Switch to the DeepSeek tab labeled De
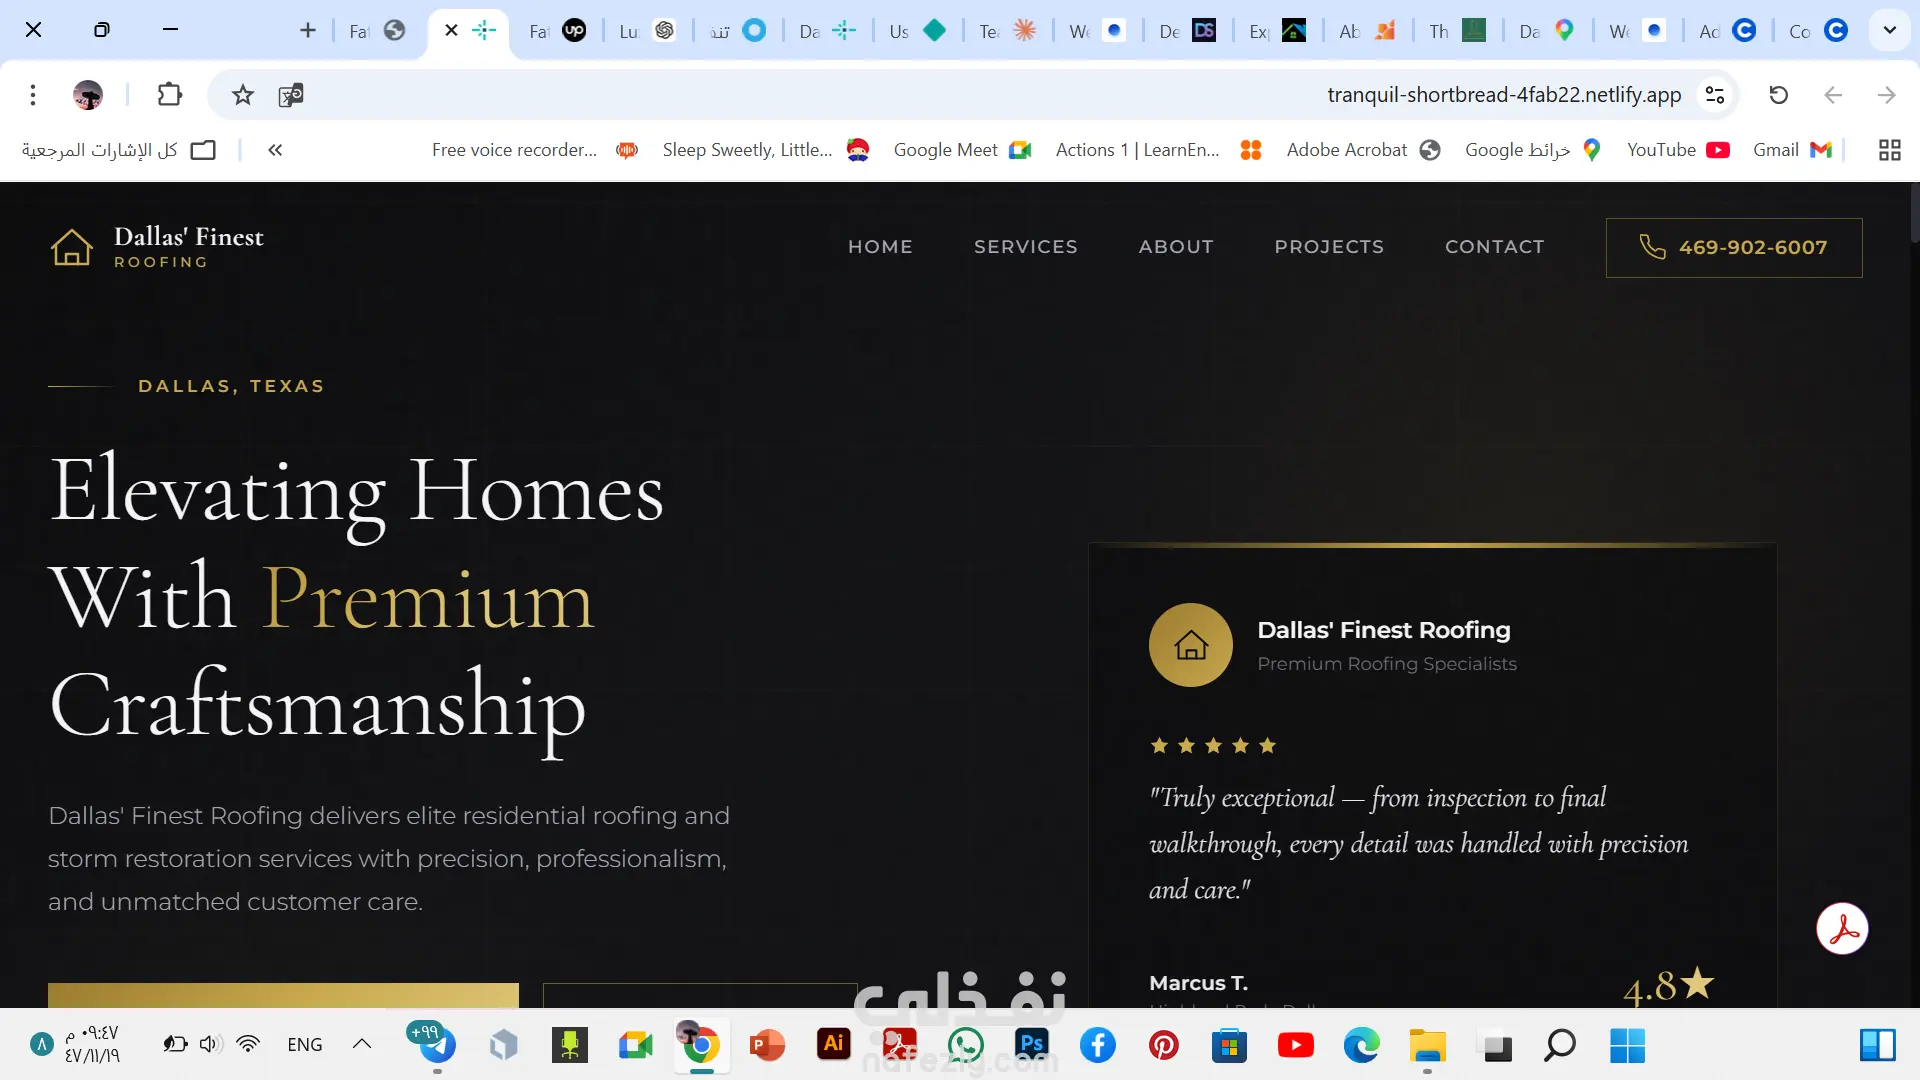The width and height of the screenshot is (1920, 1080). [1186, 31]
